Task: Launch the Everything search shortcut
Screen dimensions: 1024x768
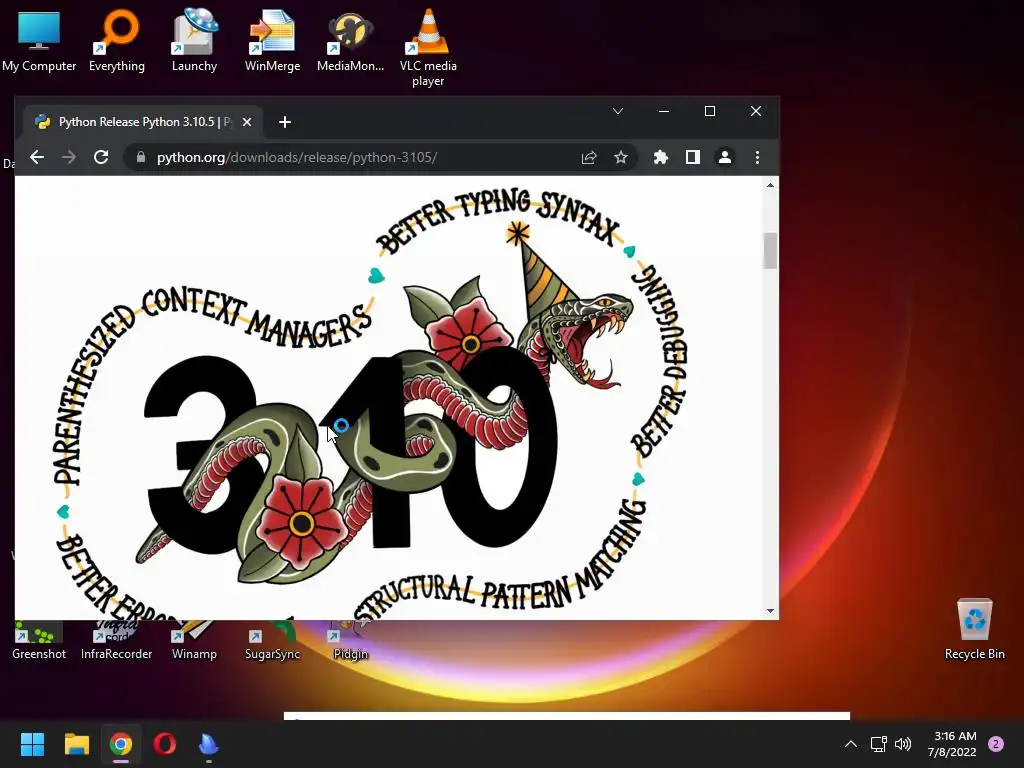Action: pos(116,41)
